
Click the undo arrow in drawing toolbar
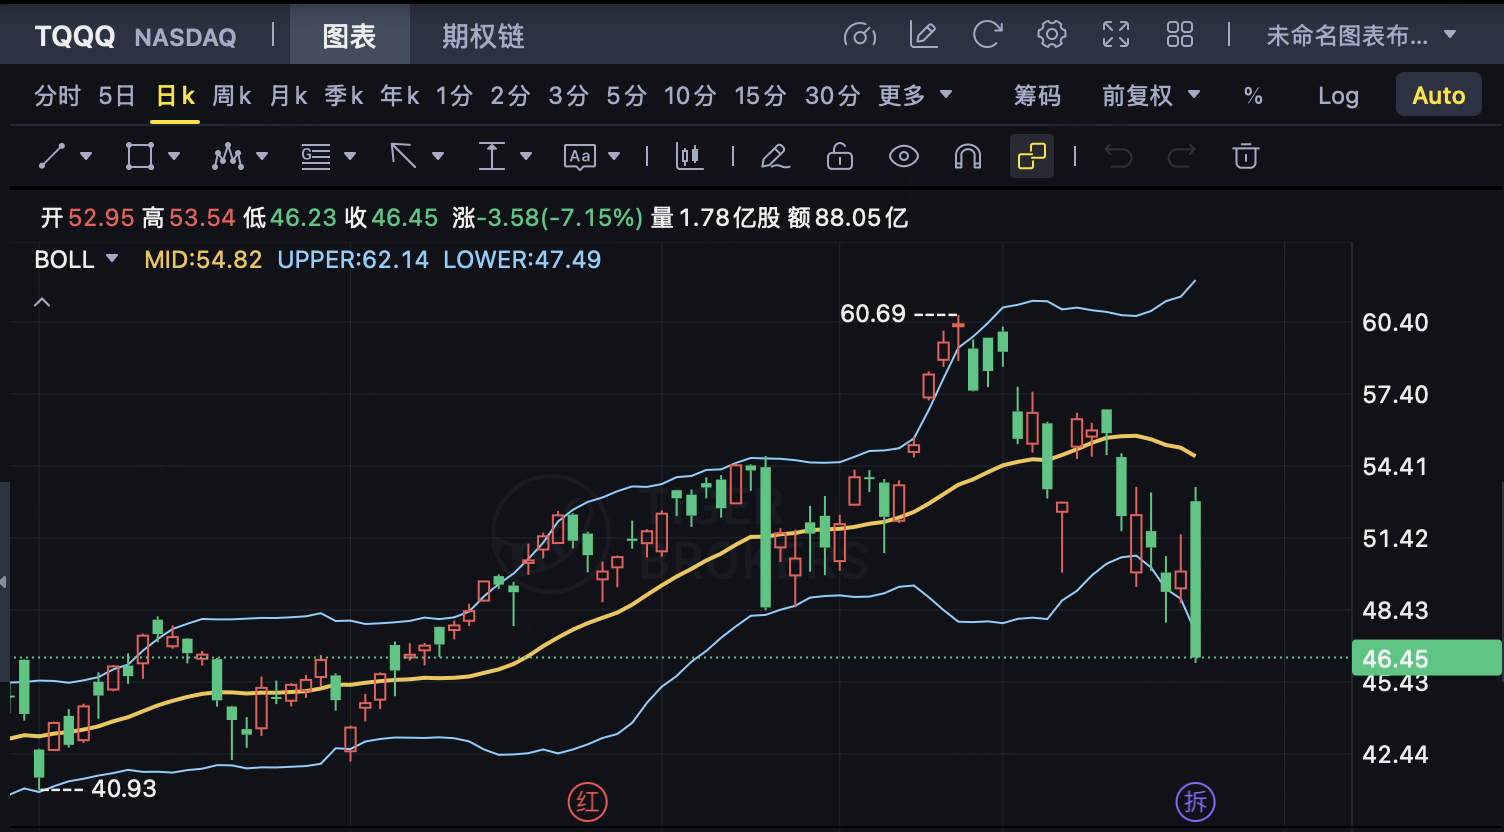[x=1118, y=156]
